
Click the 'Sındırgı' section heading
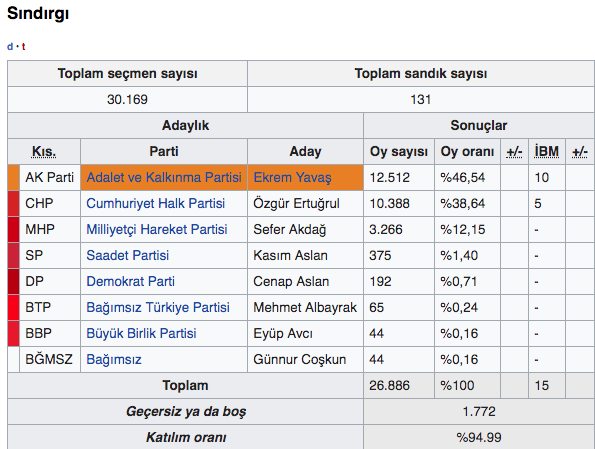pos(38,14)
